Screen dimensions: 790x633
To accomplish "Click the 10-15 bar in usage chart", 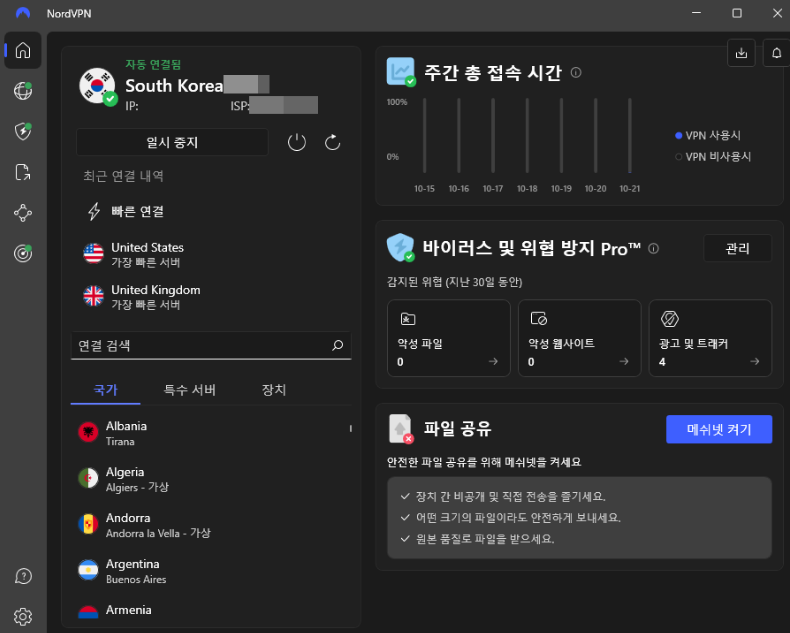I will (x=424, y=135).
